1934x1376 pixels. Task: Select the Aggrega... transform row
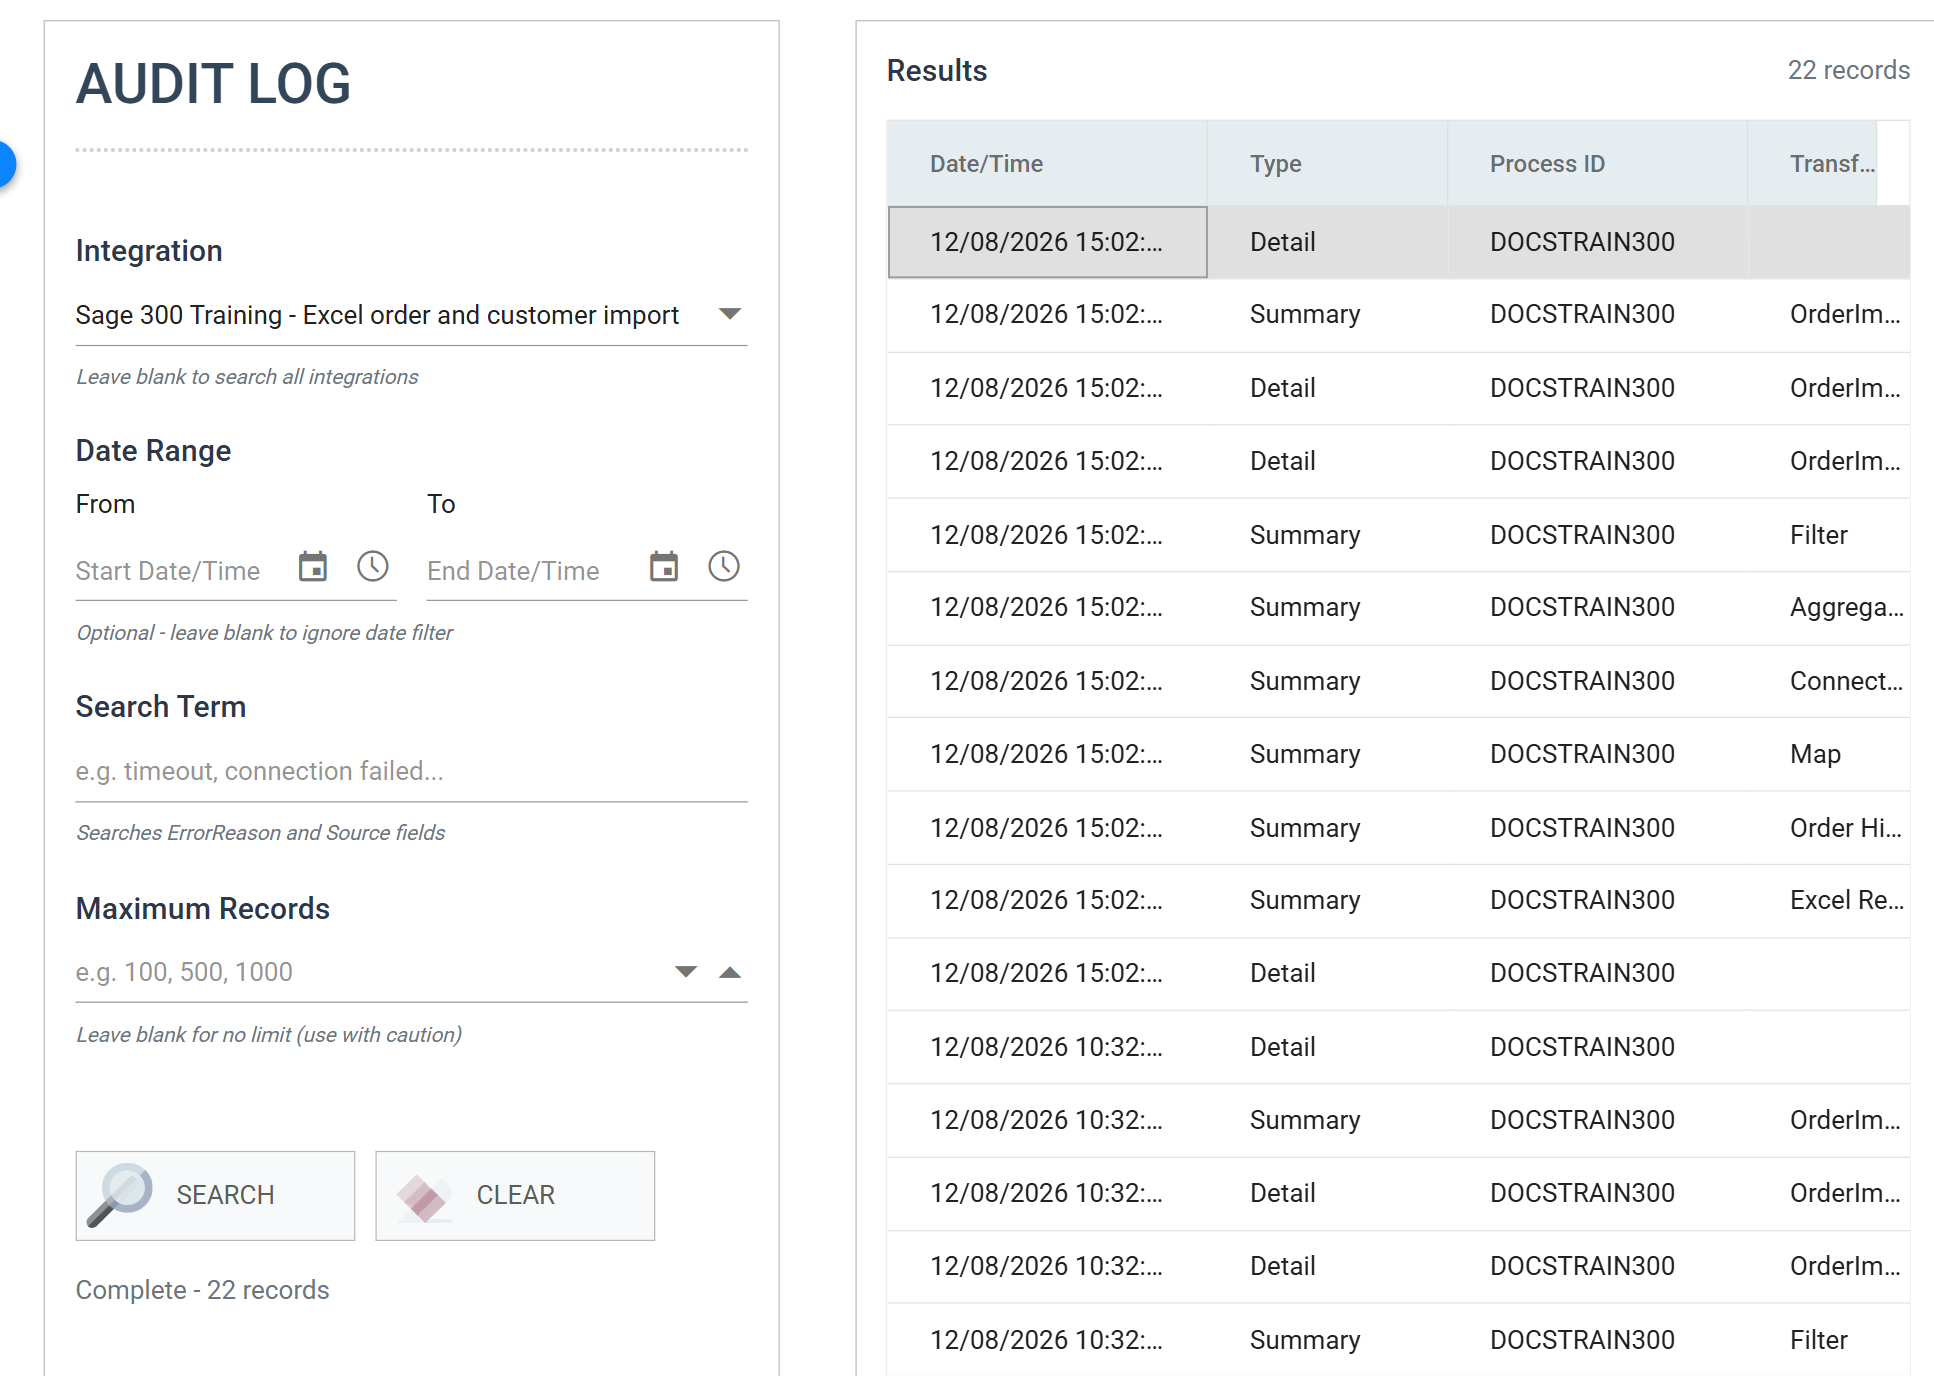[1398, 608]
